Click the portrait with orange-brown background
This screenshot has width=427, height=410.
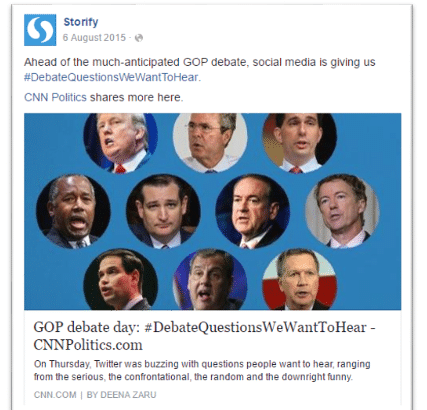tap(300, 142)
